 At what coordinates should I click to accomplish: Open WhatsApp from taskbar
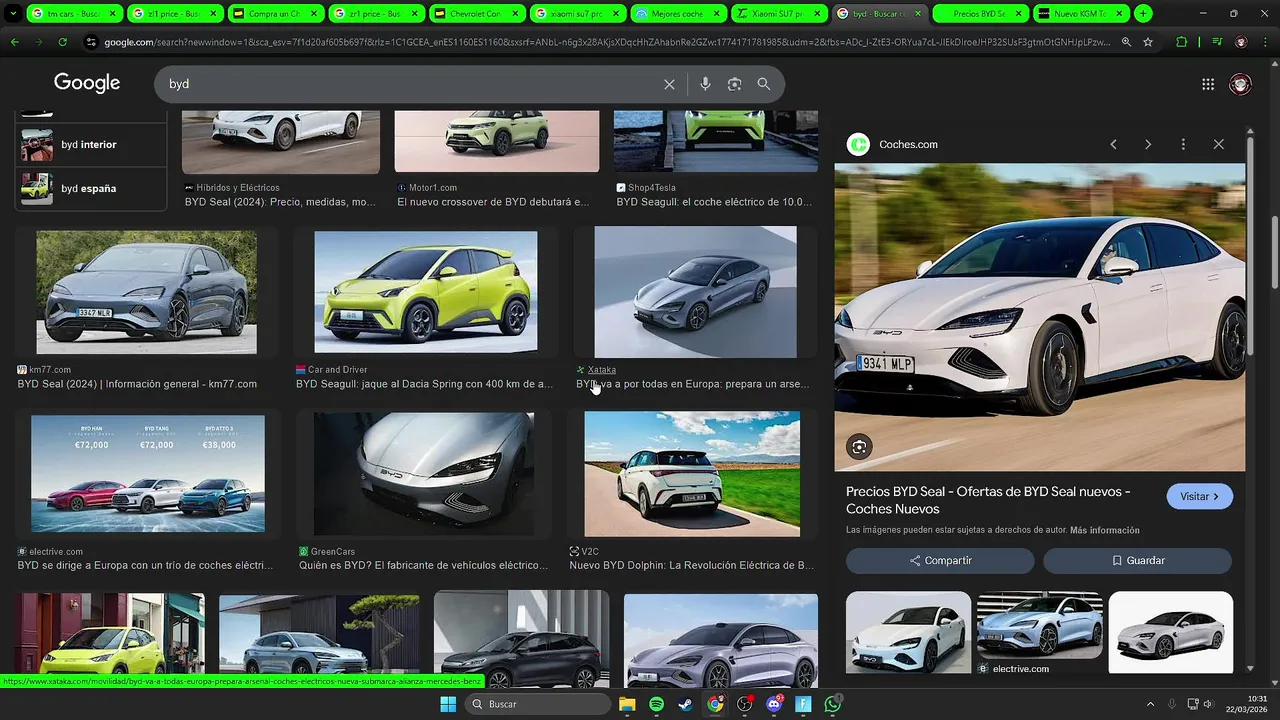[833, 704]
